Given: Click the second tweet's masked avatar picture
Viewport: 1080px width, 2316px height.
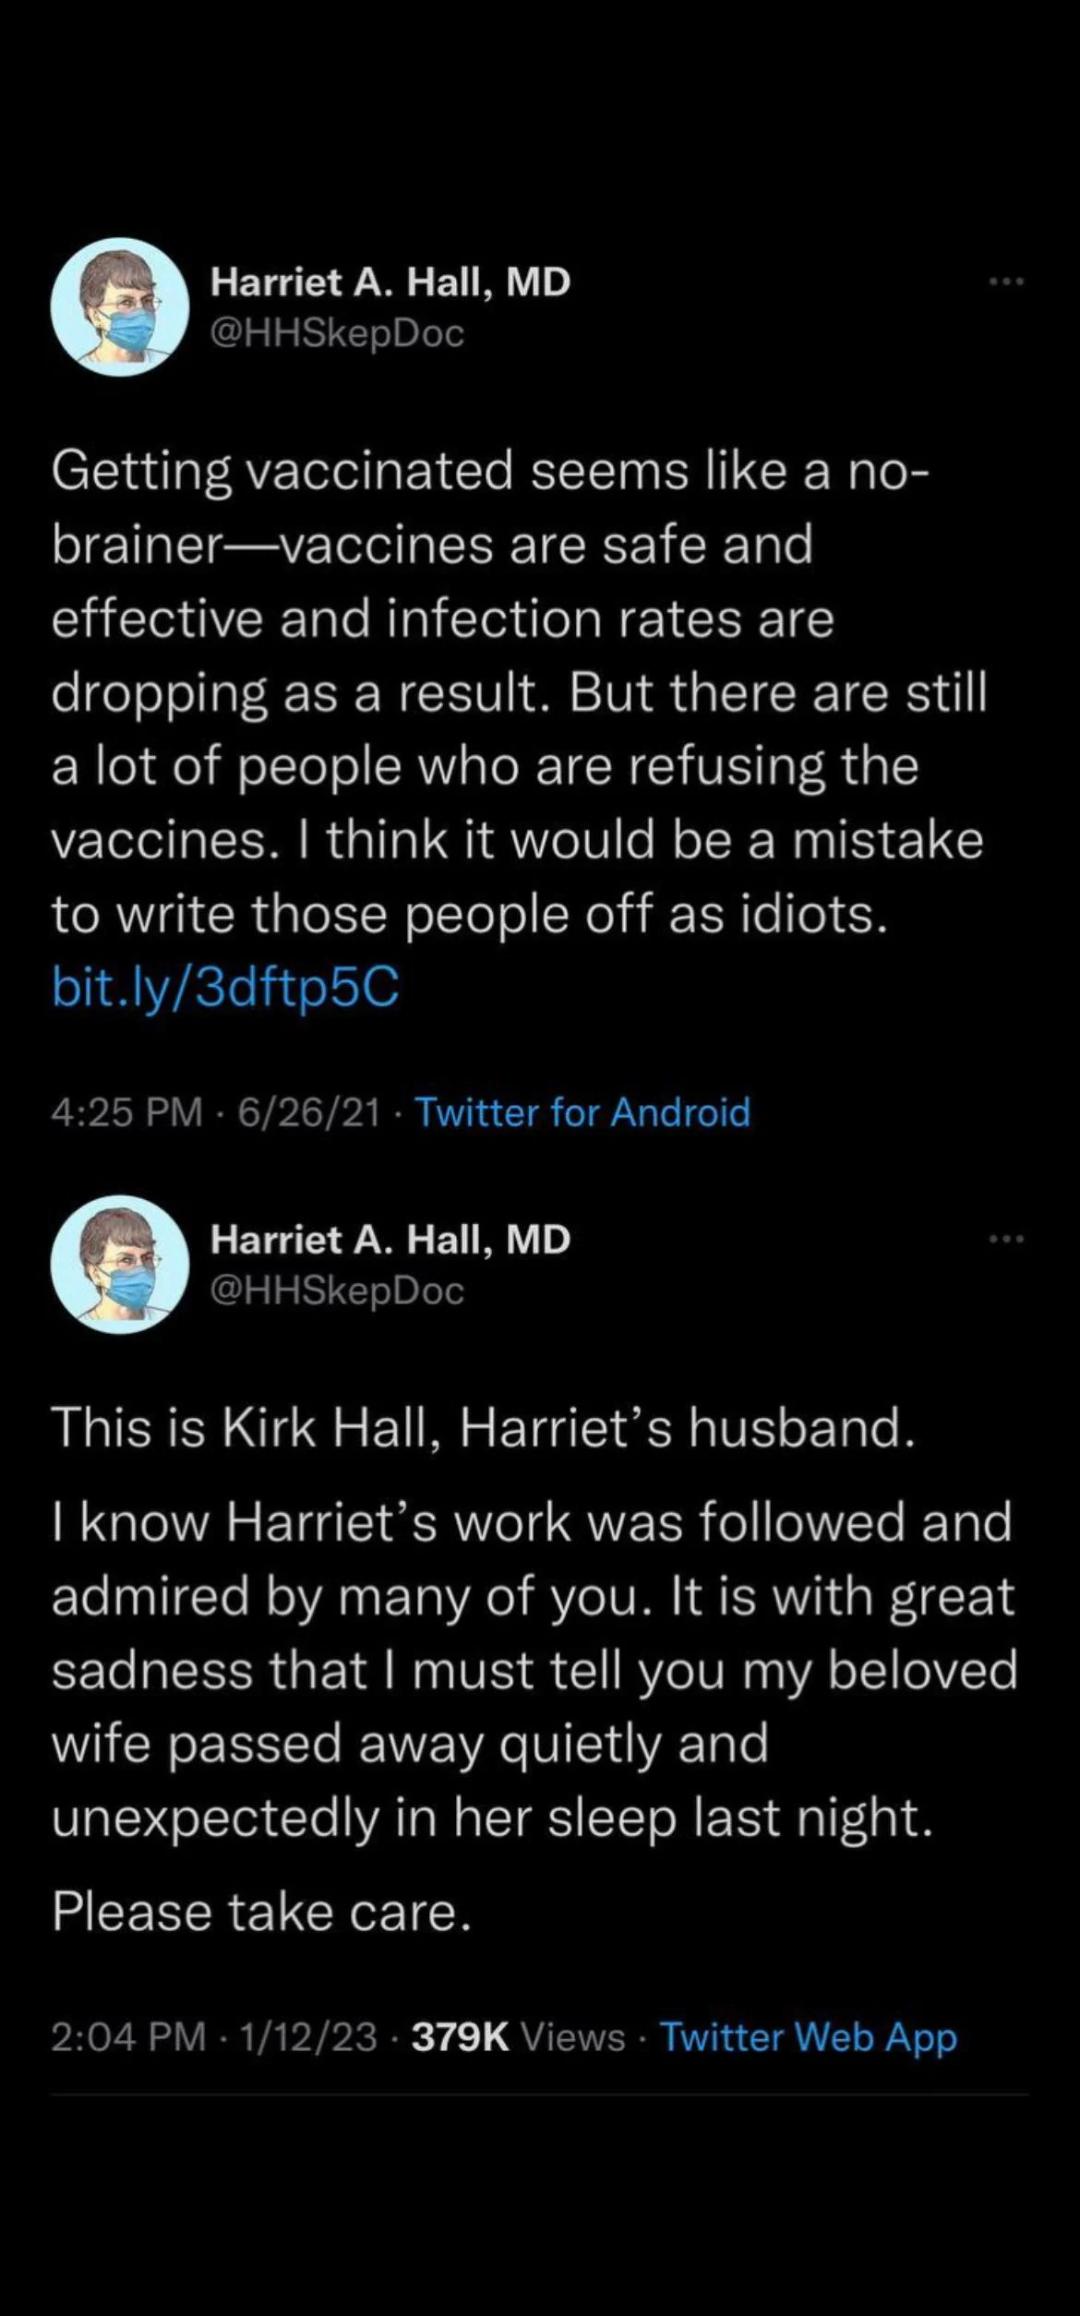Looking at the screenshot, I should [x=120, y=1265].
